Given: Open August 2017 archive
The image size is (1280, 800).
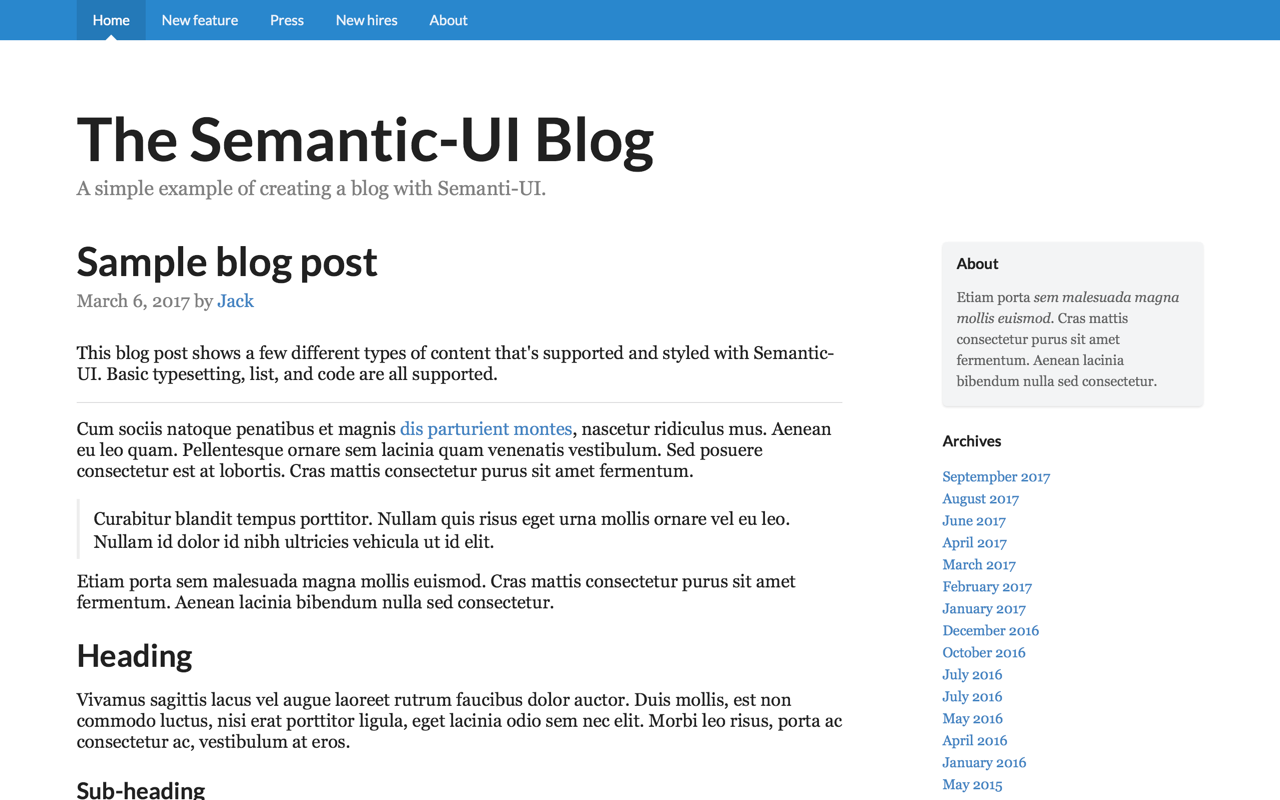Looking at the screenshot, I should point(980,499).
